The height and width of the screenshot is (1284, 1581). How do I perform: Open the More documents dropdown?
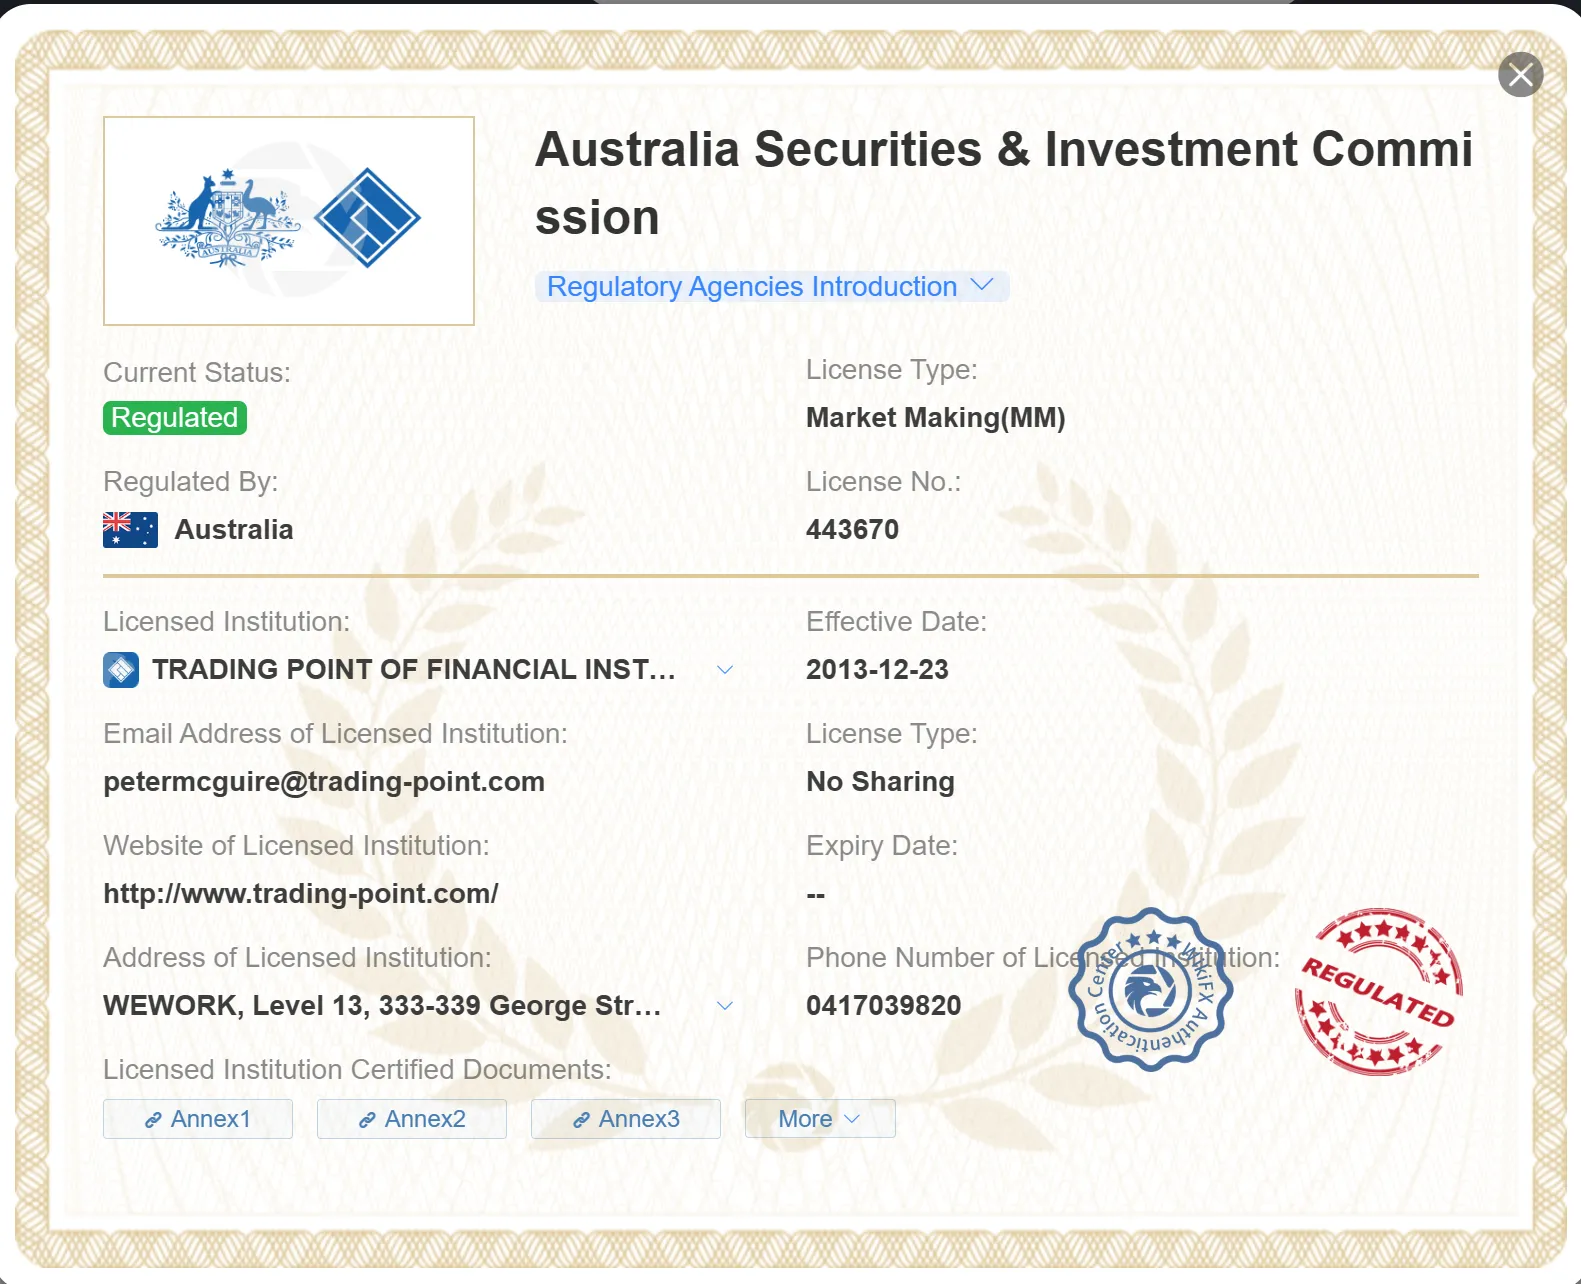820,1119
